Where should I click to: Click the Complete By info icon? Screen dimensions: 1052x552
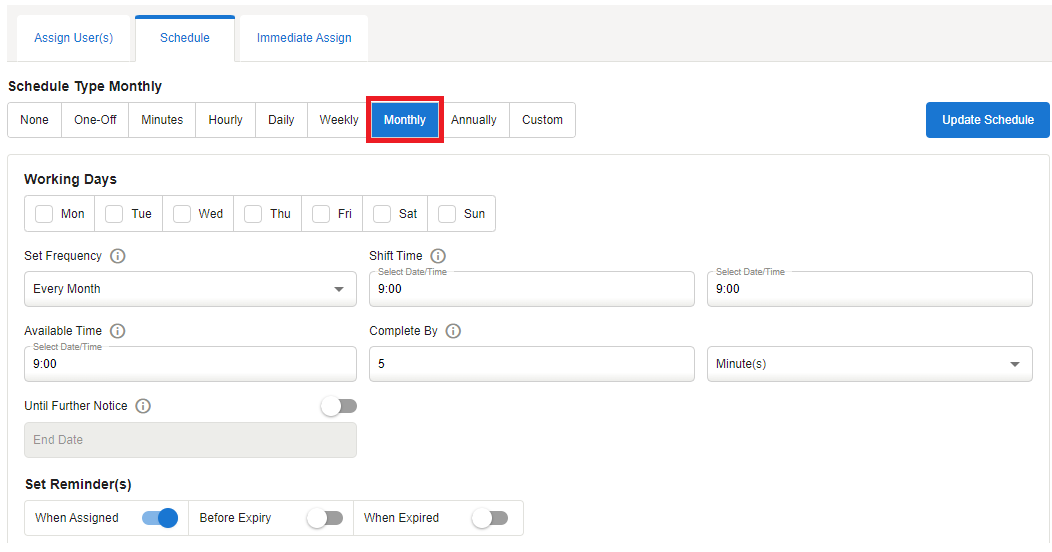[x=453, y=331]
